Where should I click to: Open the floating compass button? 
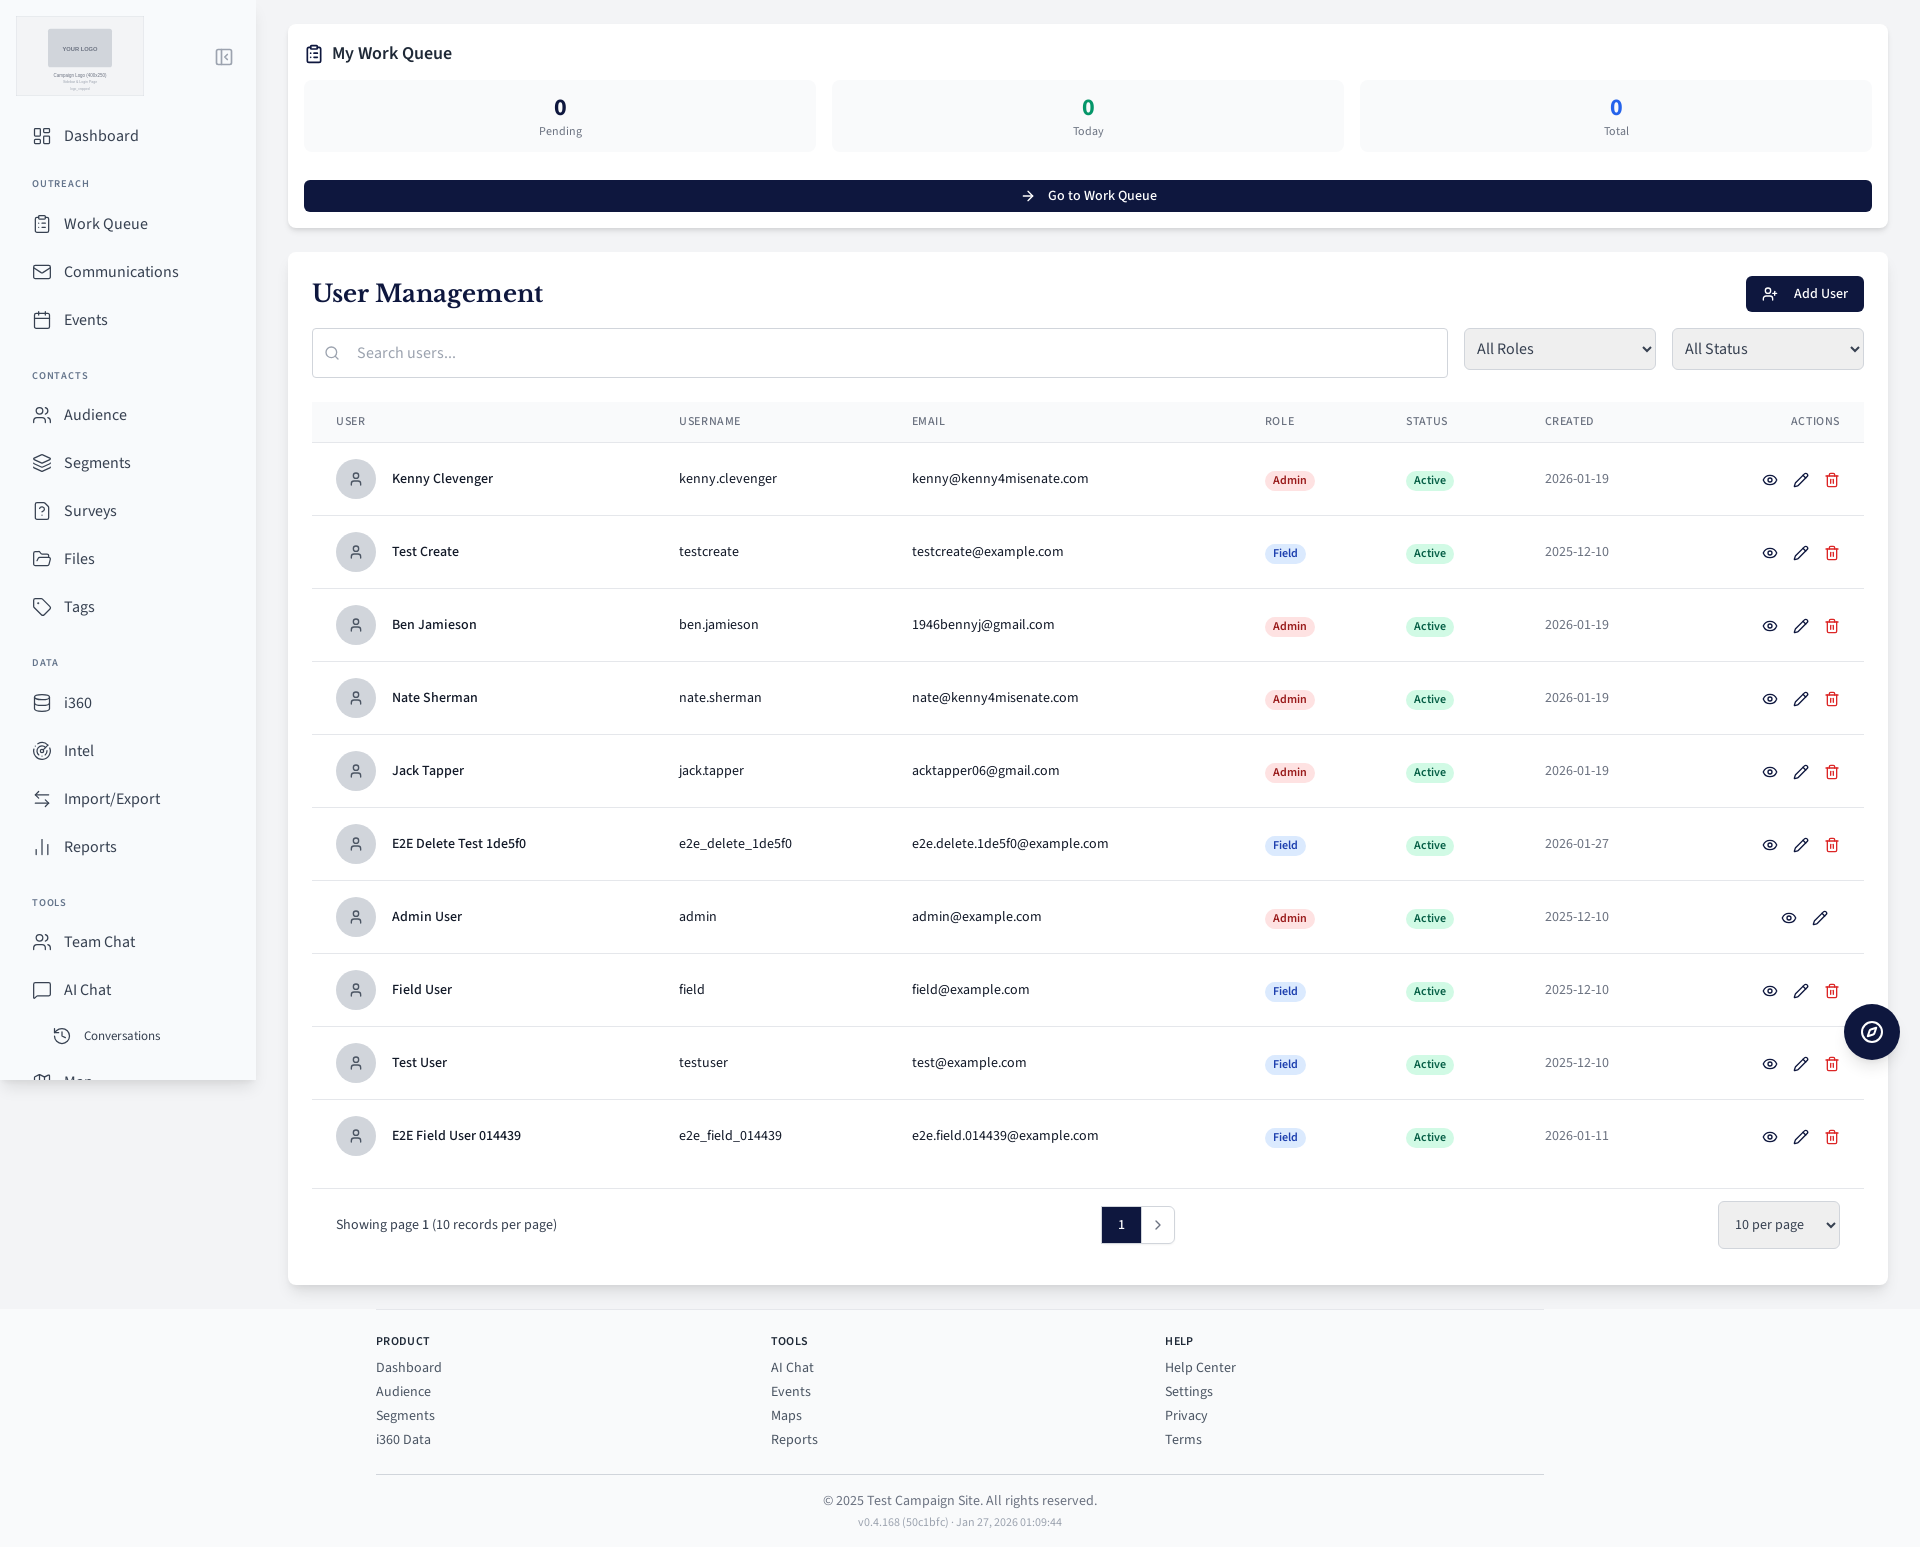[1871, 1032]
